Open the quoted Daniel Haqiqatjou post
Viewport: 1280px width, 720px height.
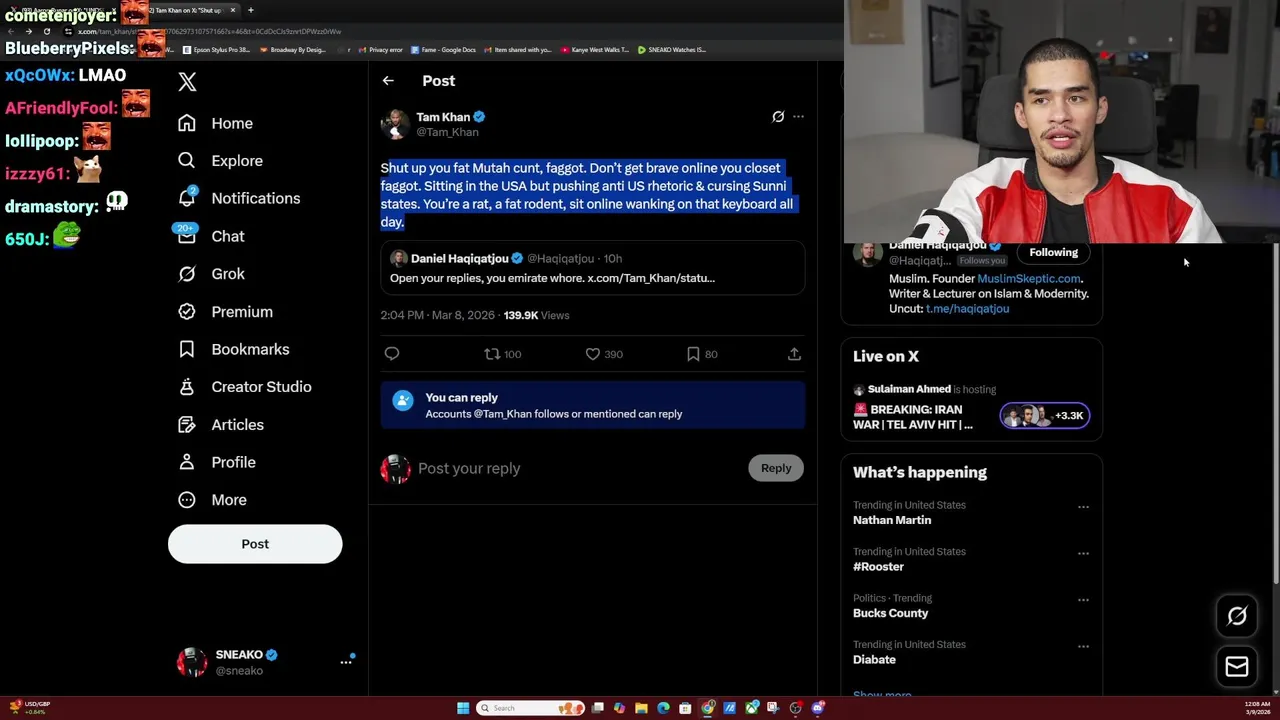tap(592, 268)
